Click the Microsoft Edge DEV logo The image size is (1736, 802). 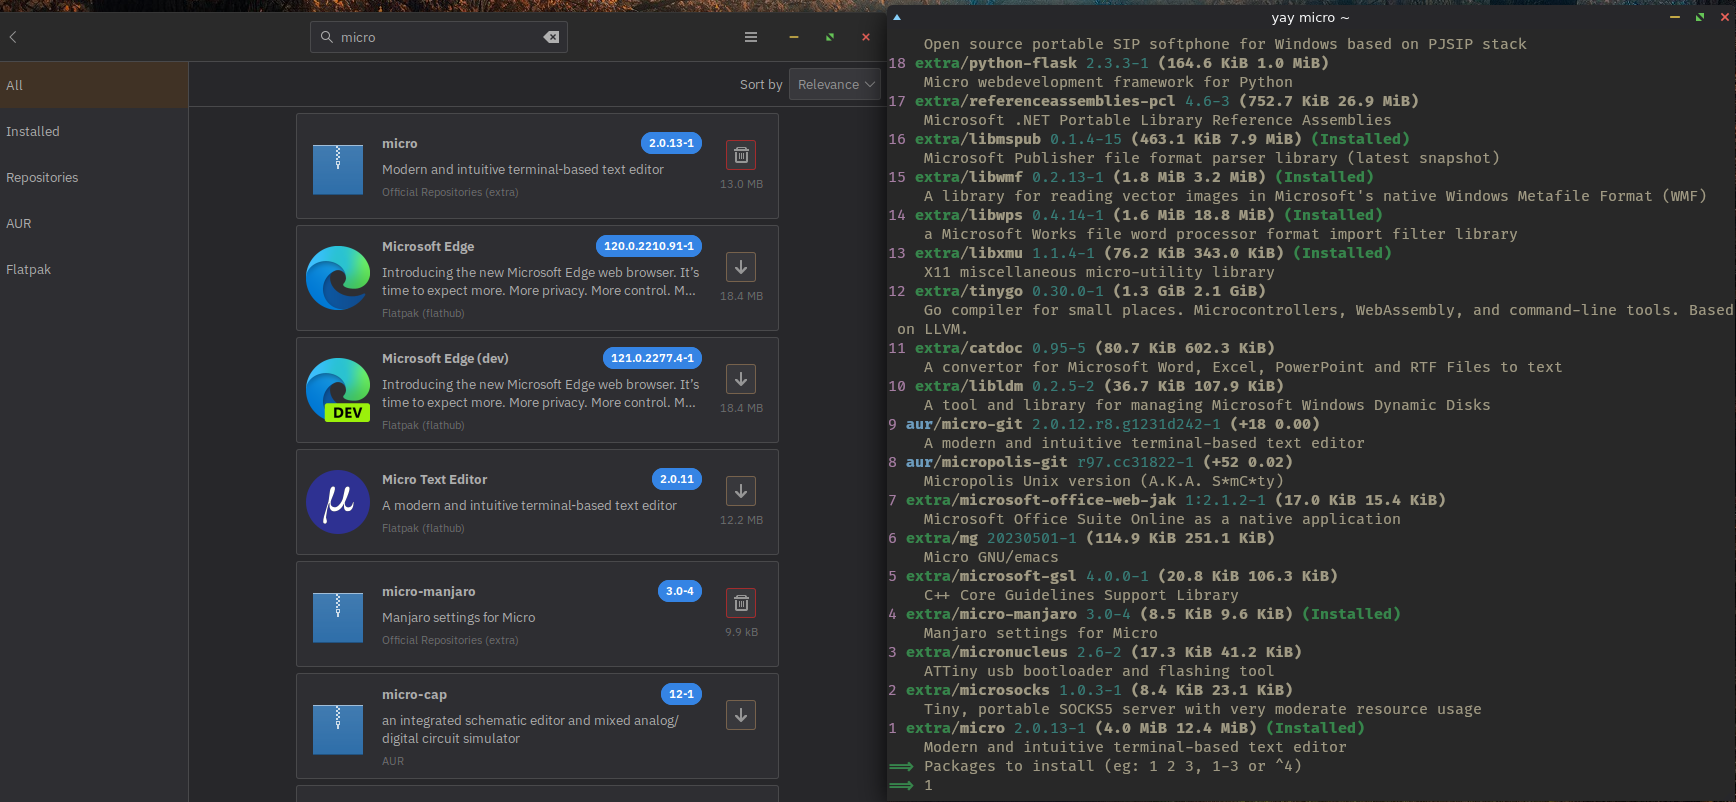pyautogui.click(x=338, y=390)
